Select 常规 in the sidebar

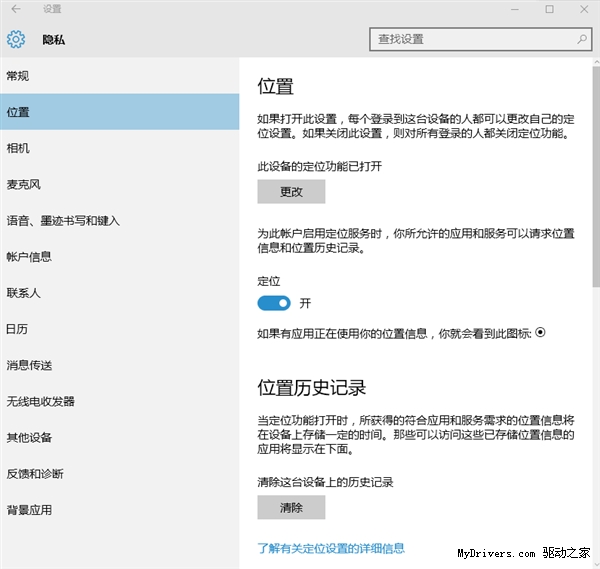[x=18, y=76]
